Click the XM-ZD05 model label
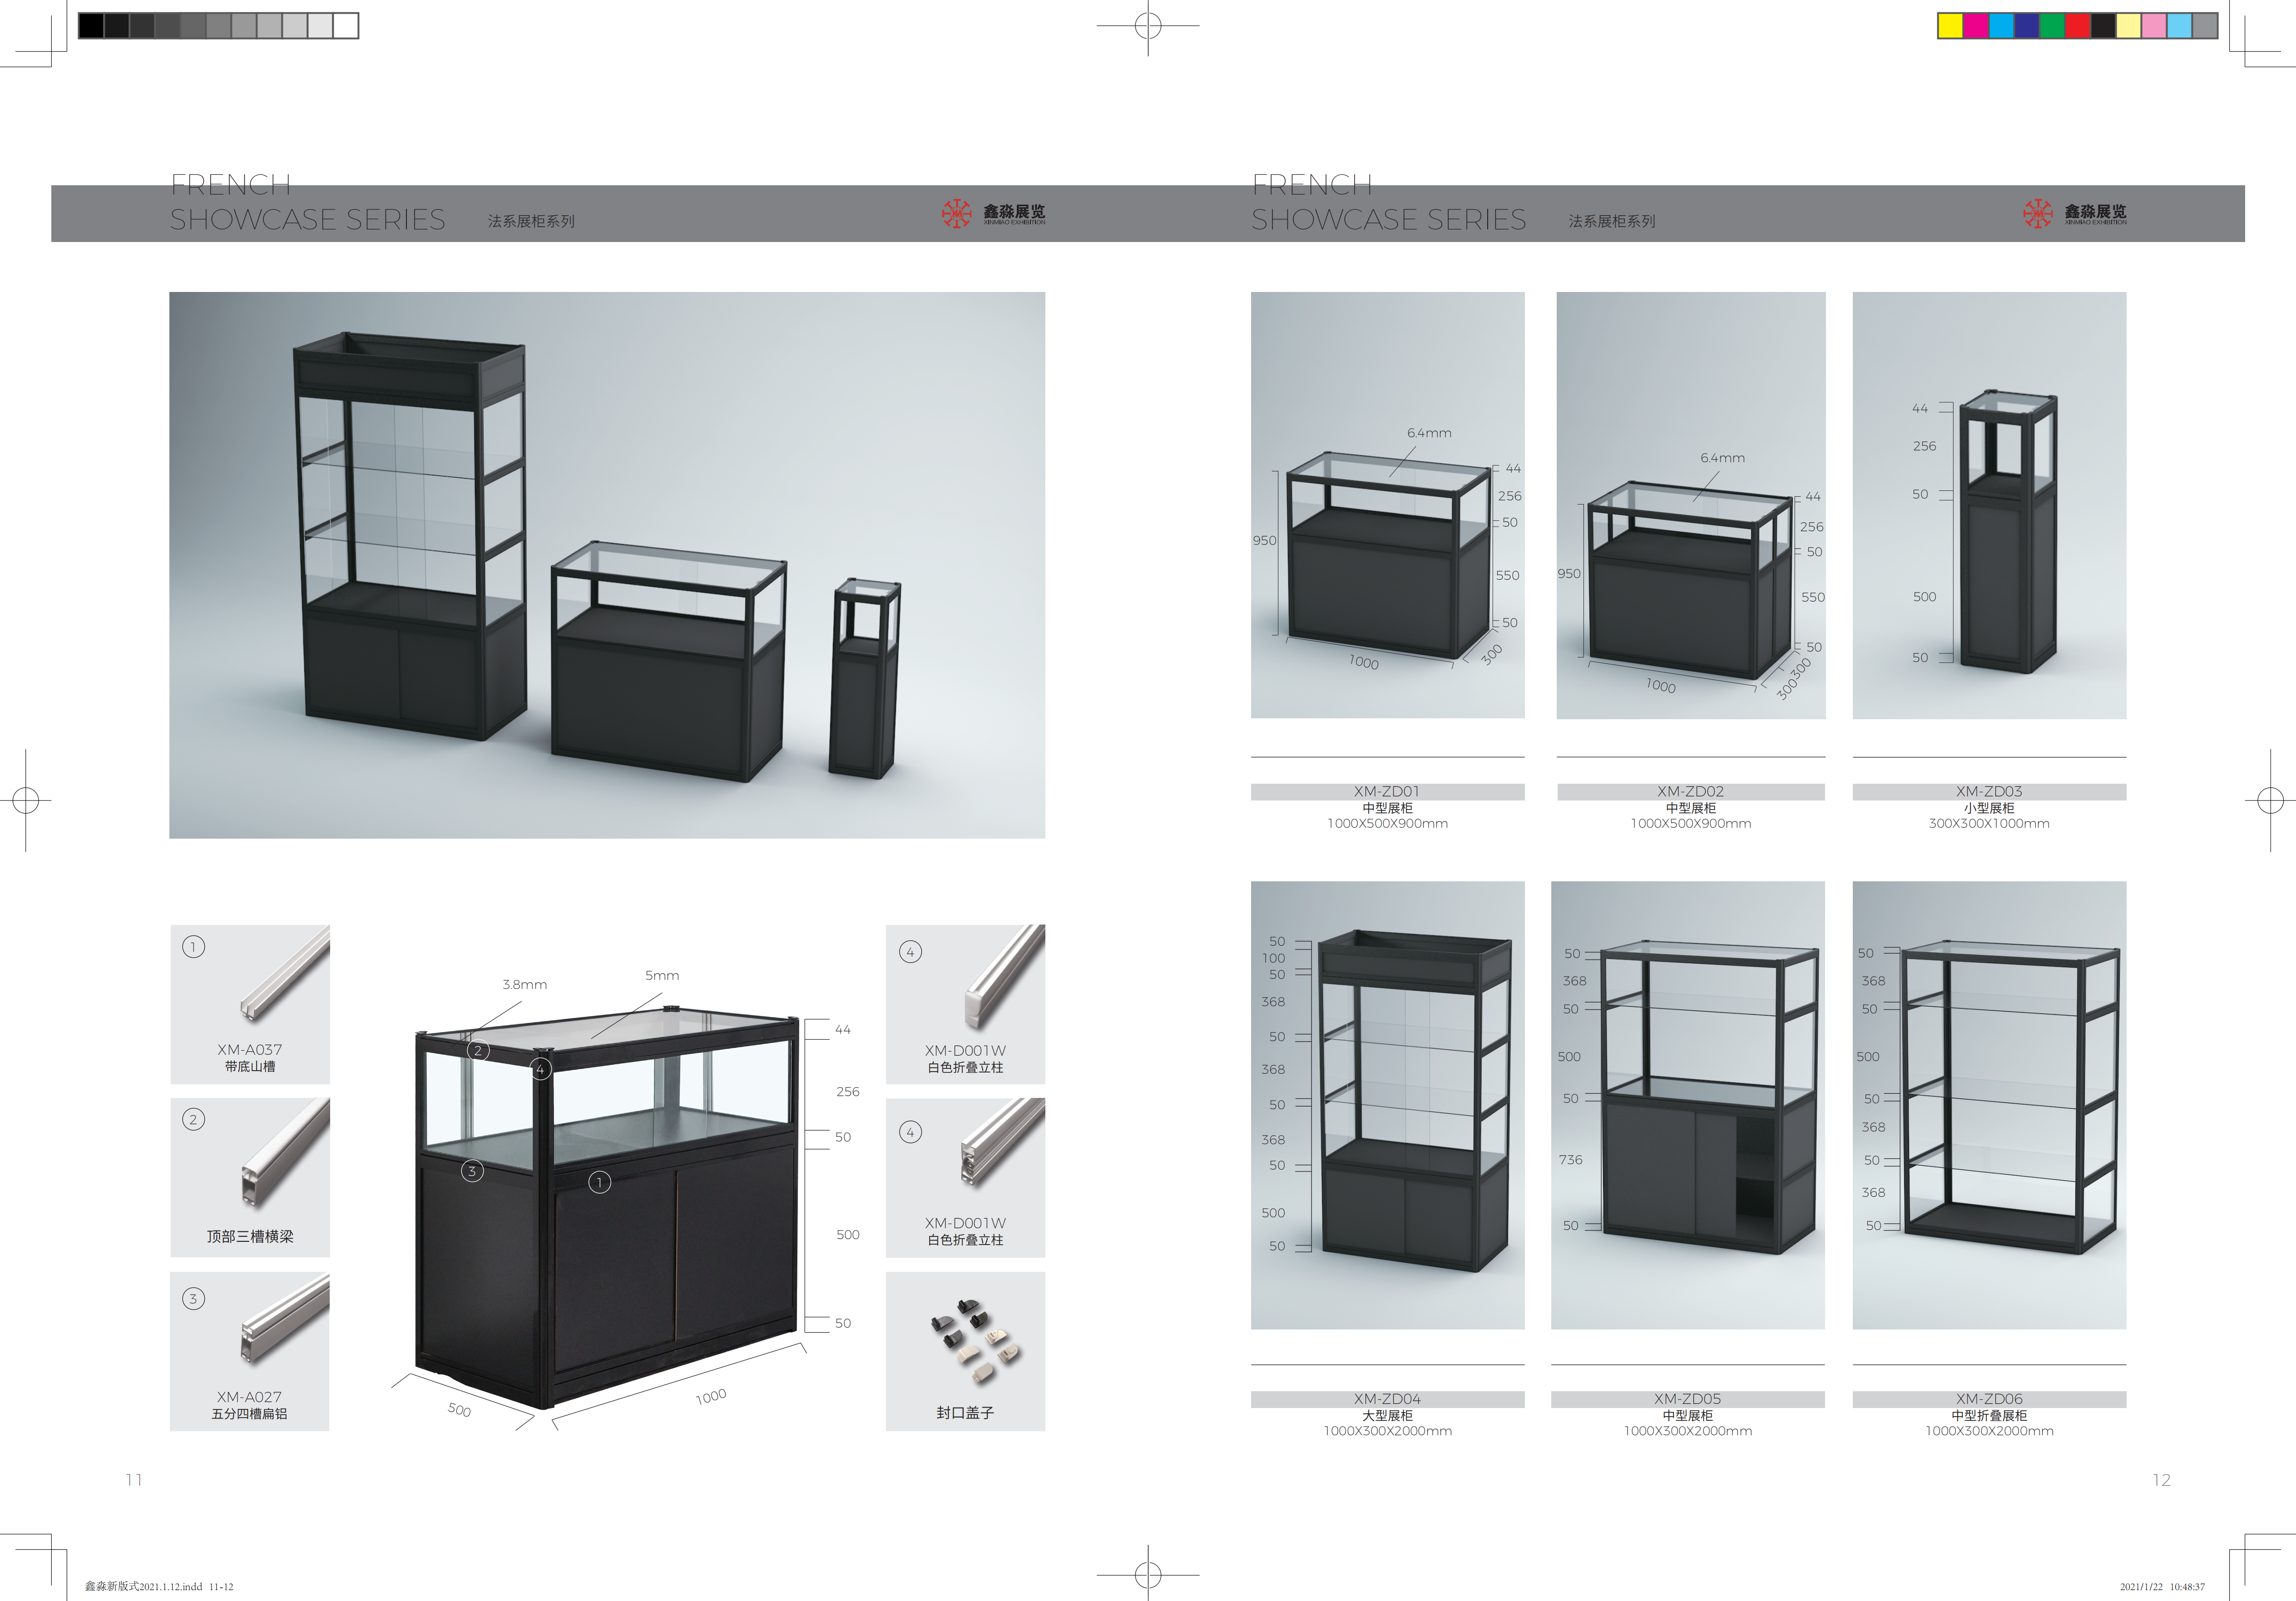 [x=1688, y=1399]
